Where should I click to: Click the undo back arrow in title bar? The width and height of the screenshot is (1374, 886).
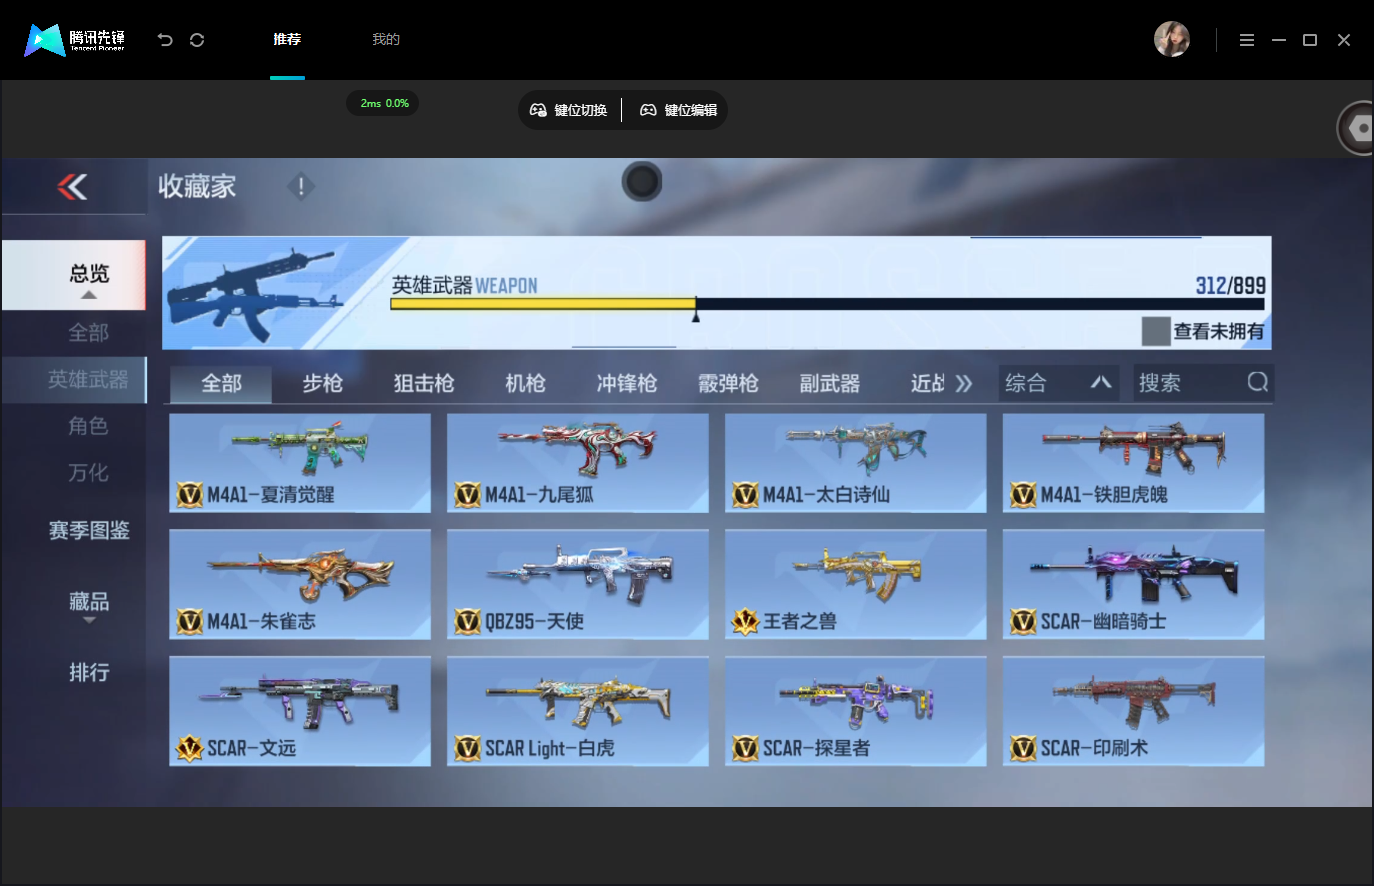click(165, 40)
